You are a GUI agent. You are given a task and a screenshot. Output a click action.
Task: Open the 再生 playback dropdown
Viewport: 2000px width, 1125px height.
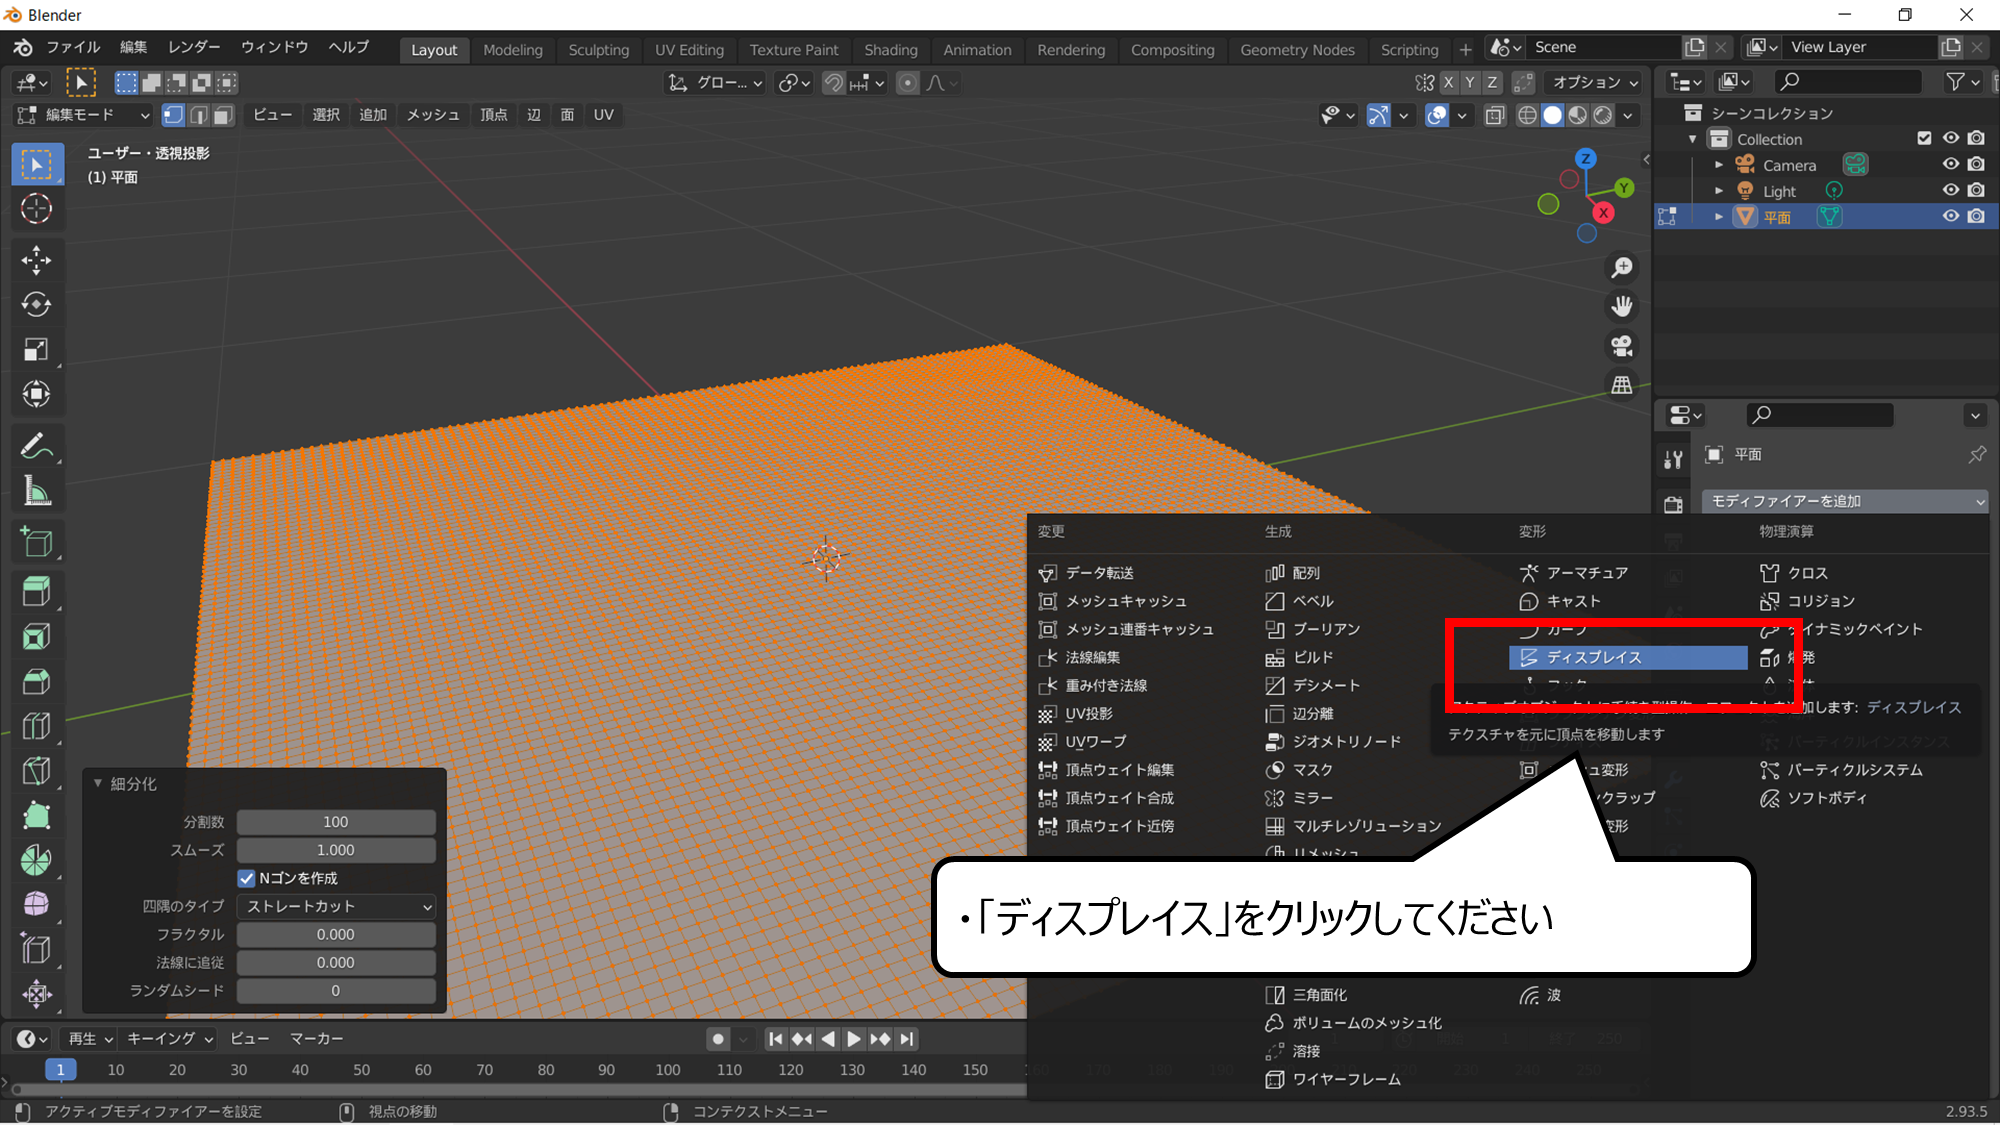[91, 1039]
